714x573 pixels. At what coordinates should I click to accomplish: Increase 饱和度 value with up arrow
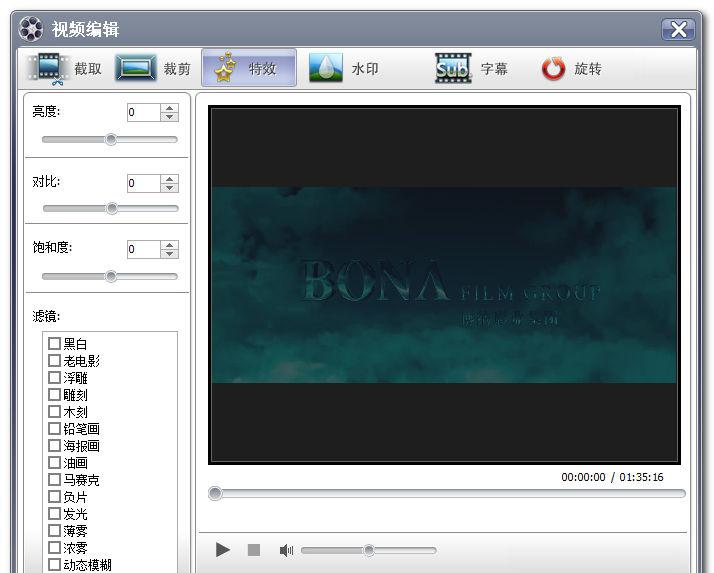pyautogui.click(x=169, y=245)
